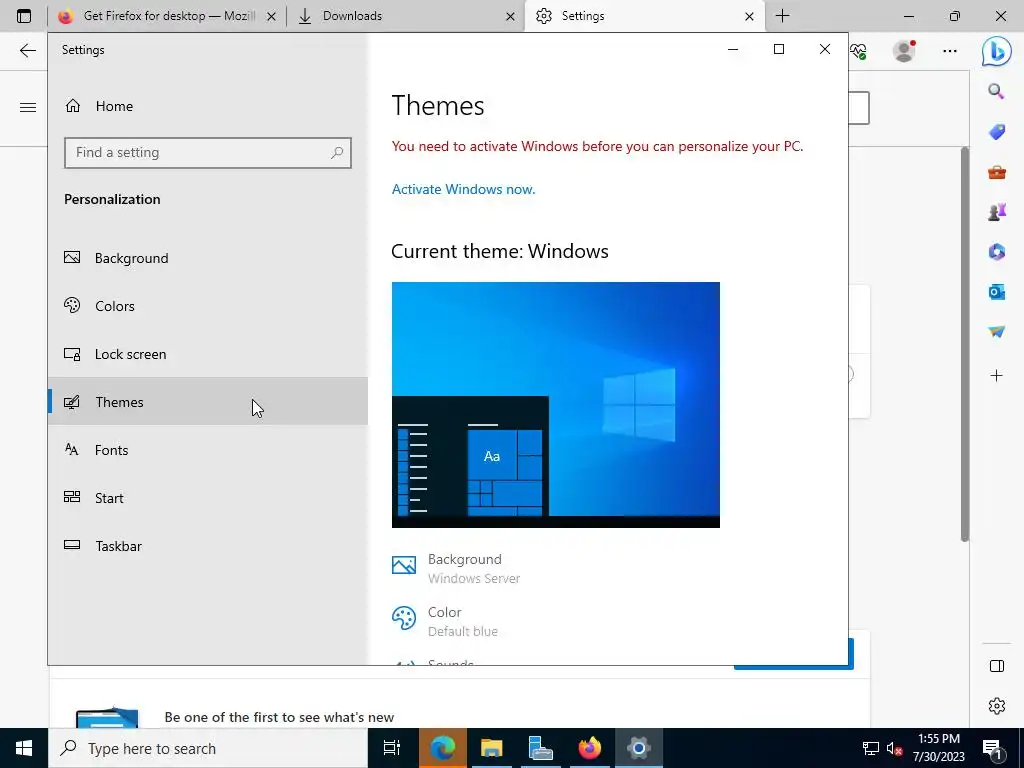Open Edge browser essentials heart icon
1024x768 pixels.
[859, 51]
